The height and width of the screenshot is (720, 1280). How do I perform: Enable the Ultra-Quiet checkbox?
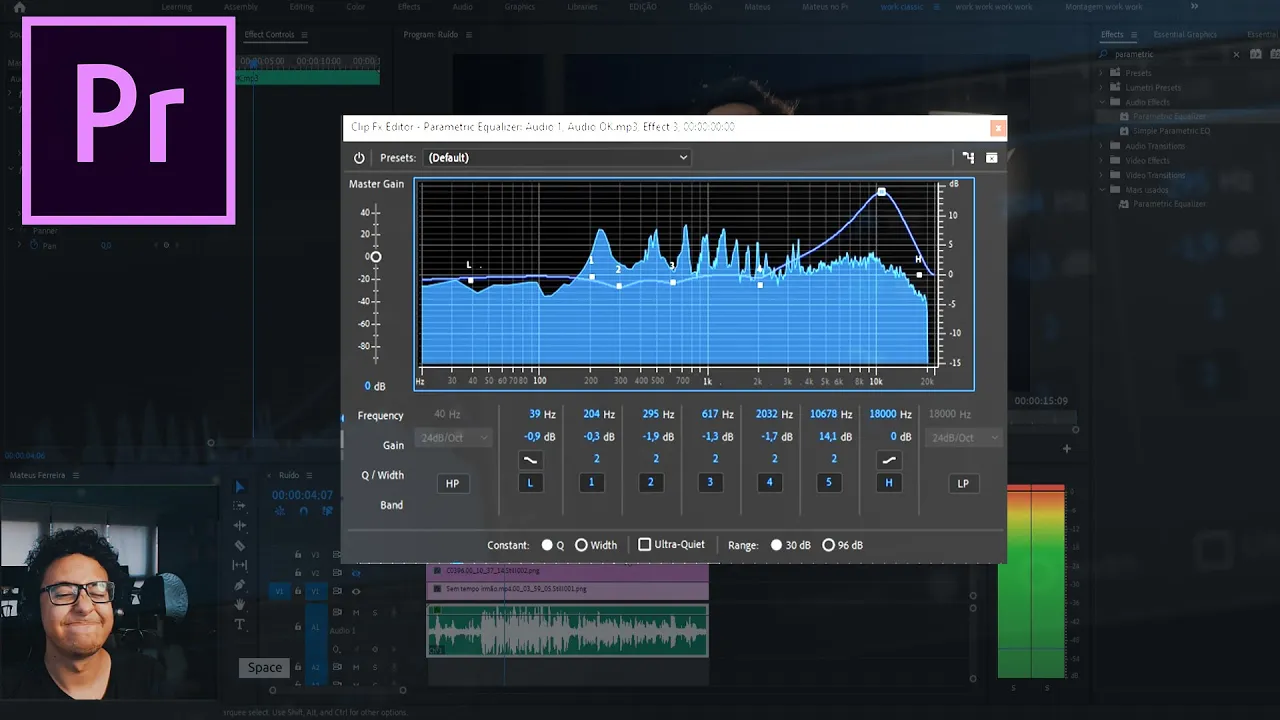coord(644,545)
